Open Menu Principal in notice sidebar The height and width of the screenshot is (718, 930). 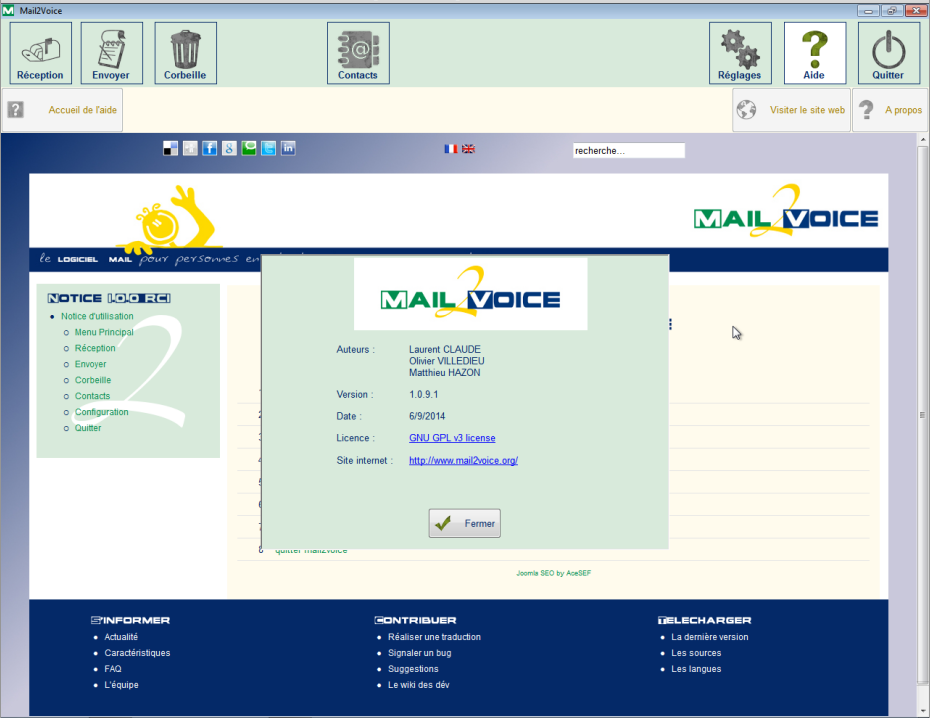coord(104,332)
